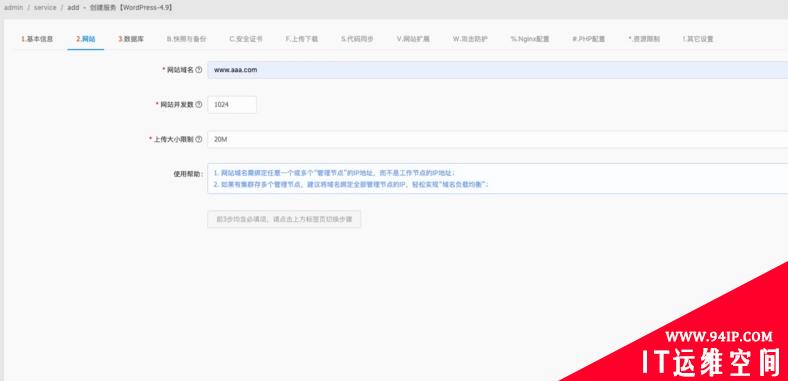Click the 使用帮助 label
This screenshot has width=788, height=381.
tap(188, 173)
